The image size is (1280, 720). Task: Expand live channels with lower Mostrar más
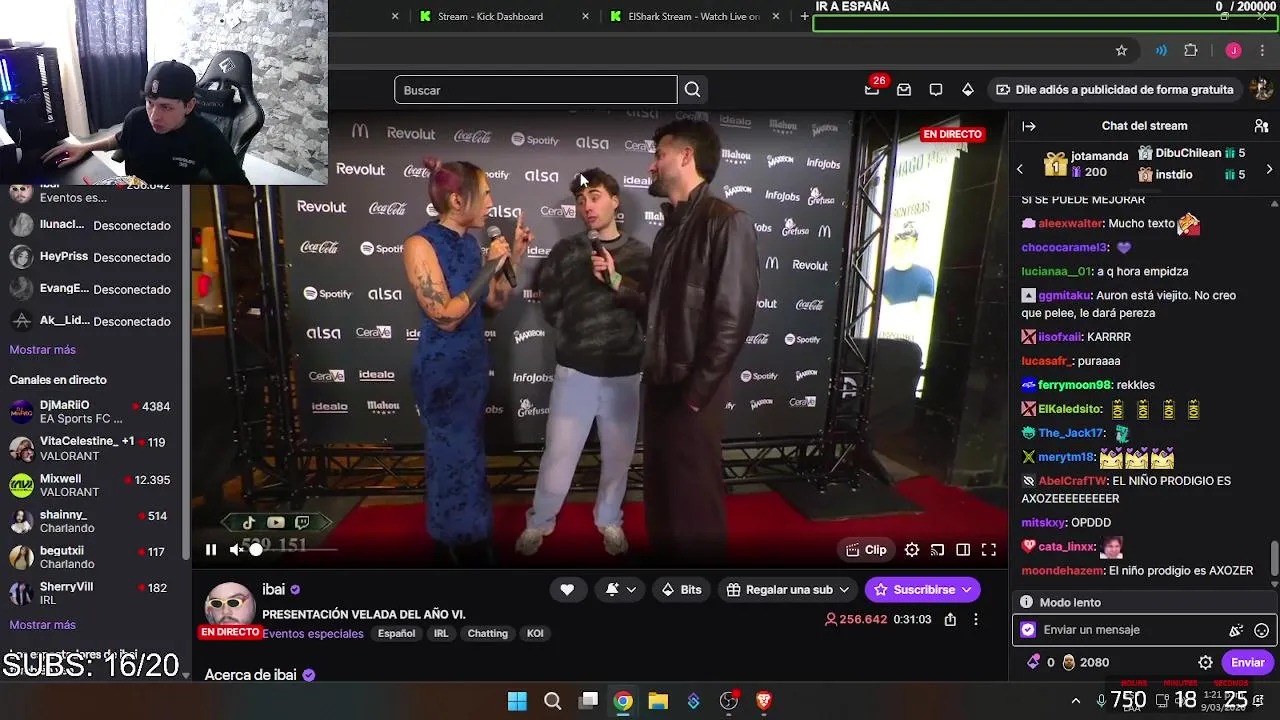(43, 625)
